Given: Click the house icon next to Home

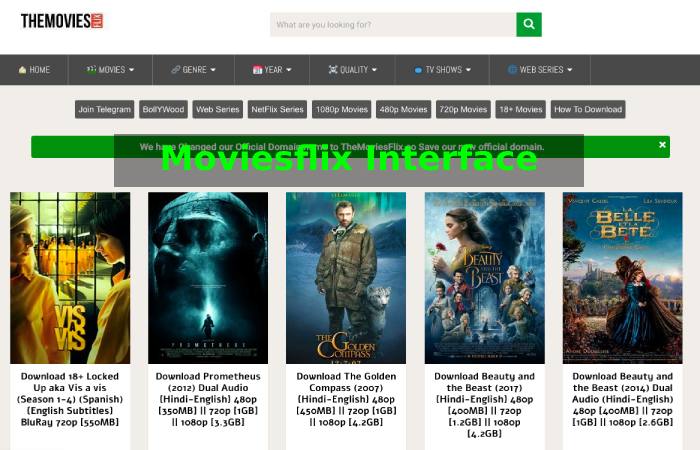Looking at the screenshot, I should click(22, 70).
